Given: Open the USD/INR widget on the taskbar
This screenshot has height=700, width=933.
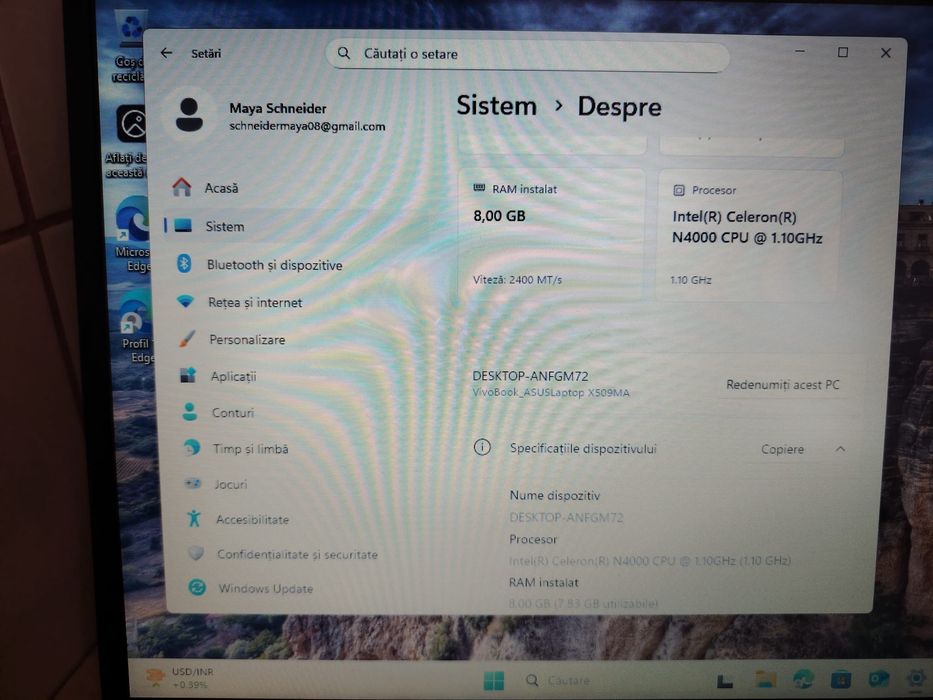Looking at the screenshot, I should 181,678.
